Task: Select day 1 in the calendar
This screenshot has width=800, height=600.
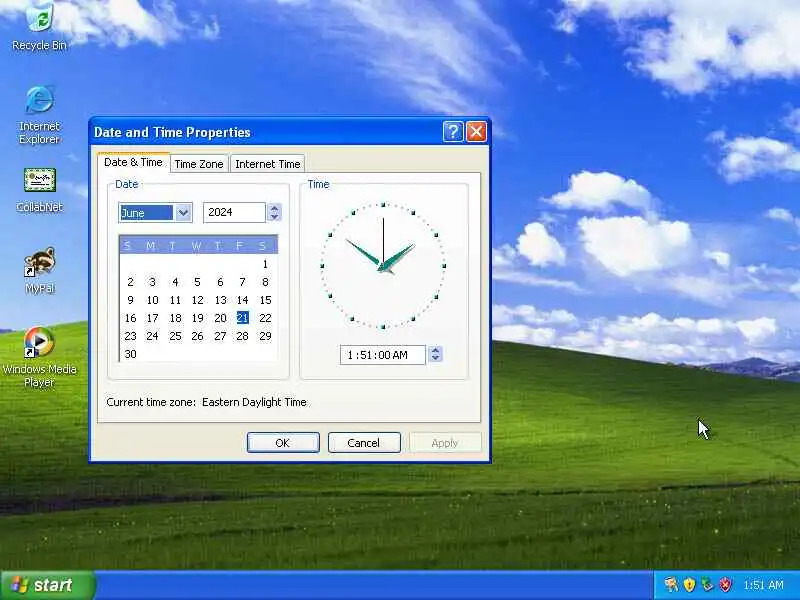Action: pyautogui.click(x=265, y=264)
